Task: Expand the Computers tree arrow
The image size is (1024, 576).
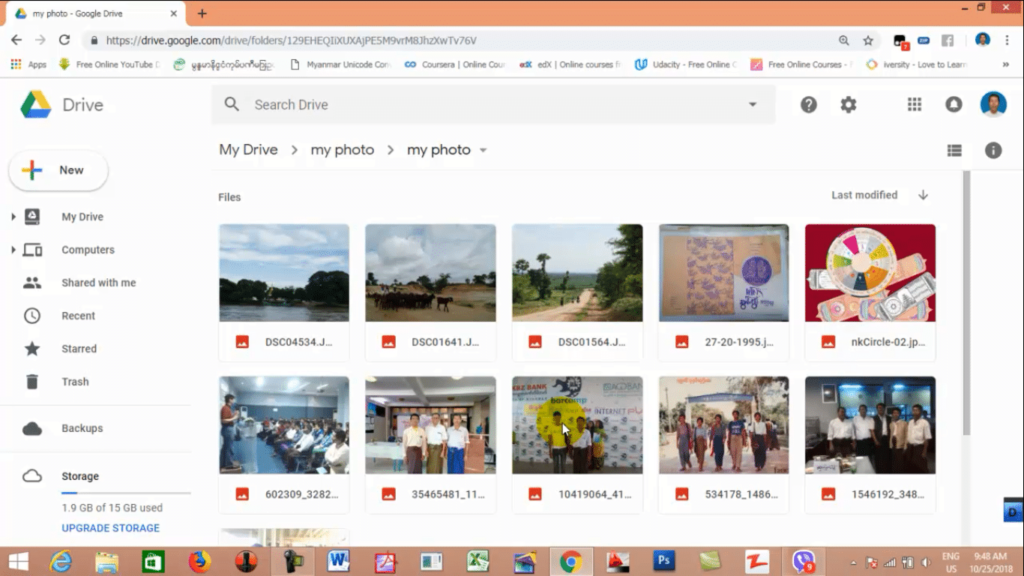Action: tap(13, 249)
